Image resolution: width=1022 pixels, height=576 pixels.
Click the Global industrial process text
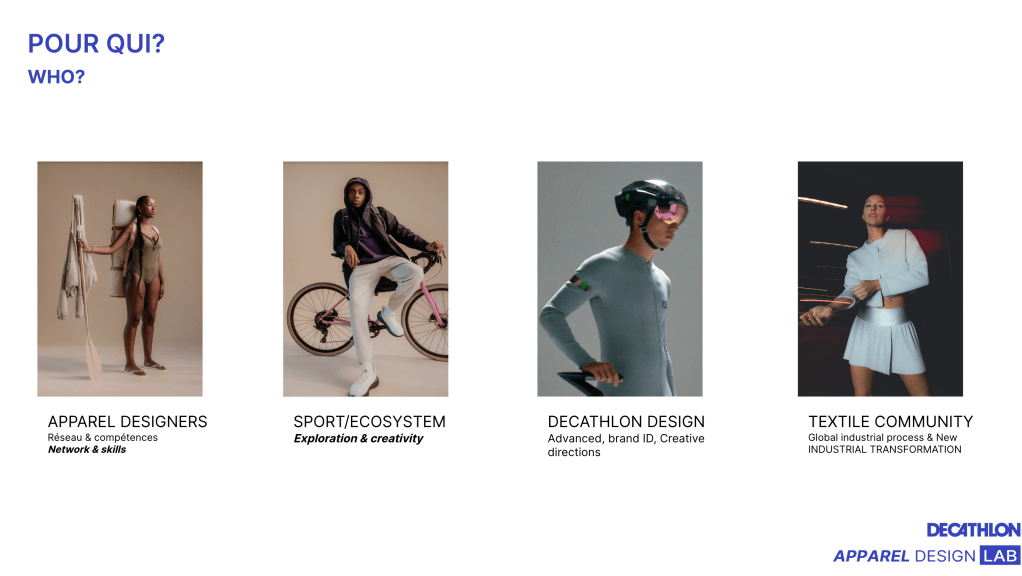(x=866, y=437)
